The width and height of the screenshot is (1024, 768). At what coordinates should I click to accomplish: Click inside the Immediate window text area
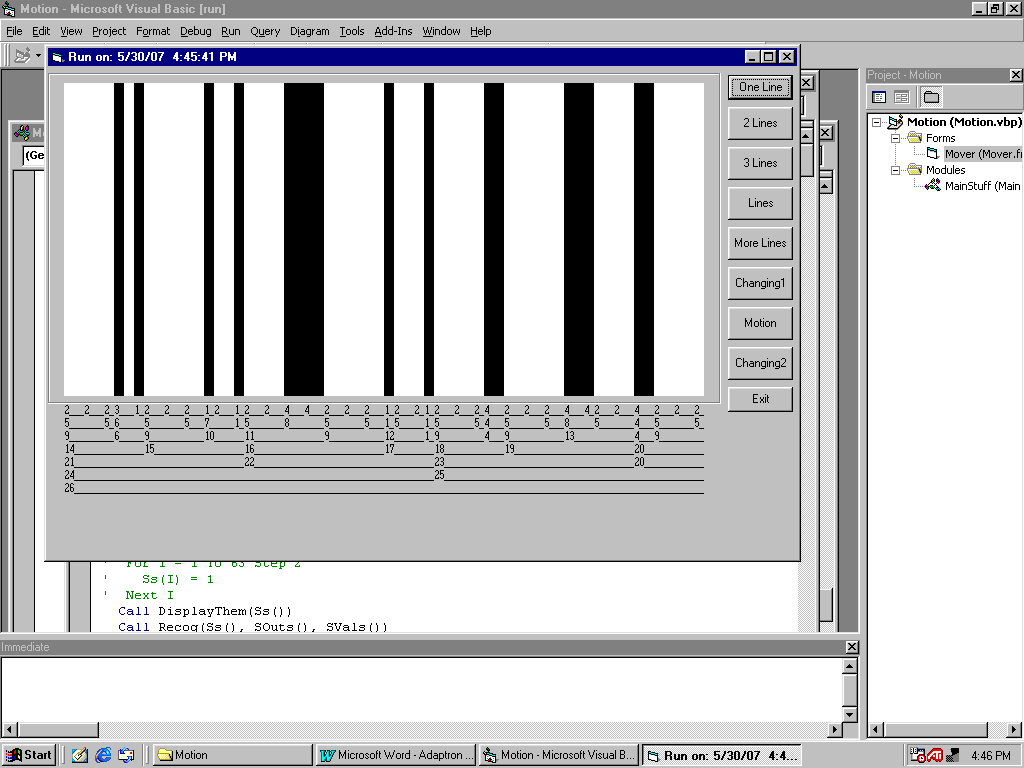[x=421, y=689]
